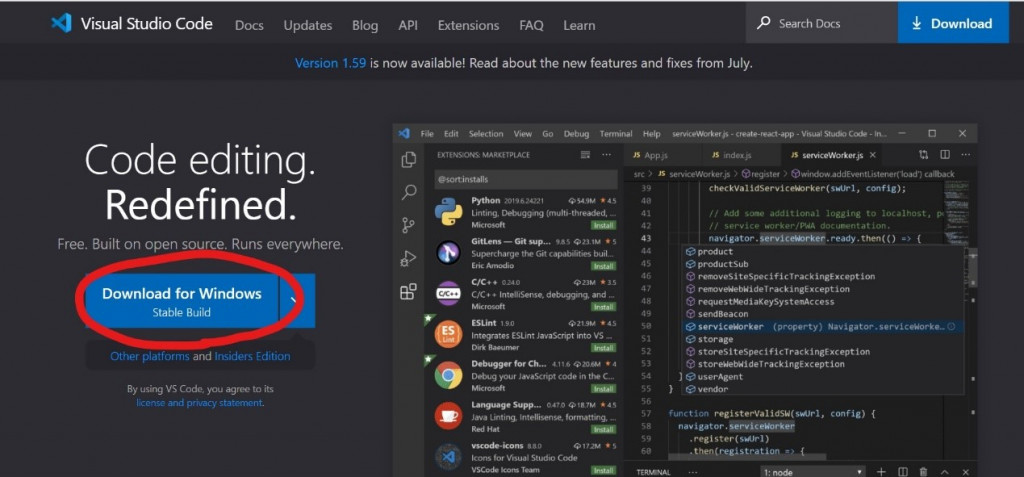
Task: Click the Visual Studio Code logo
Action: (x=61, y=24)
